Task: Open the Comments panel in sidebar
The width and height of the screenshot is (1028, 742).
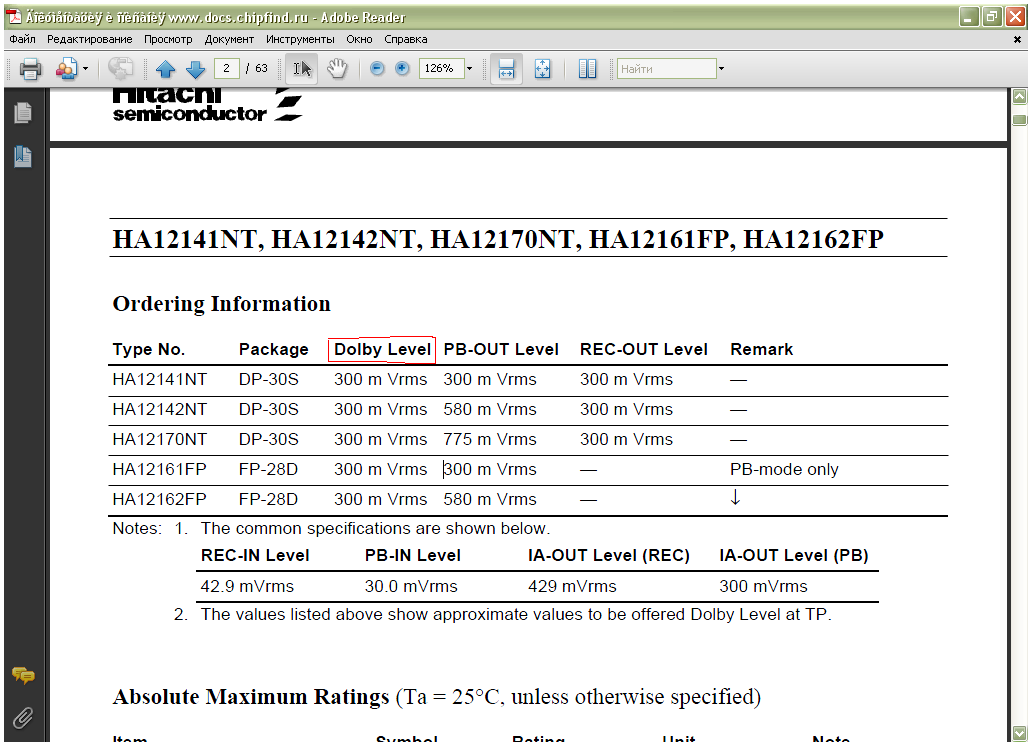Action: tap(23, 675)
